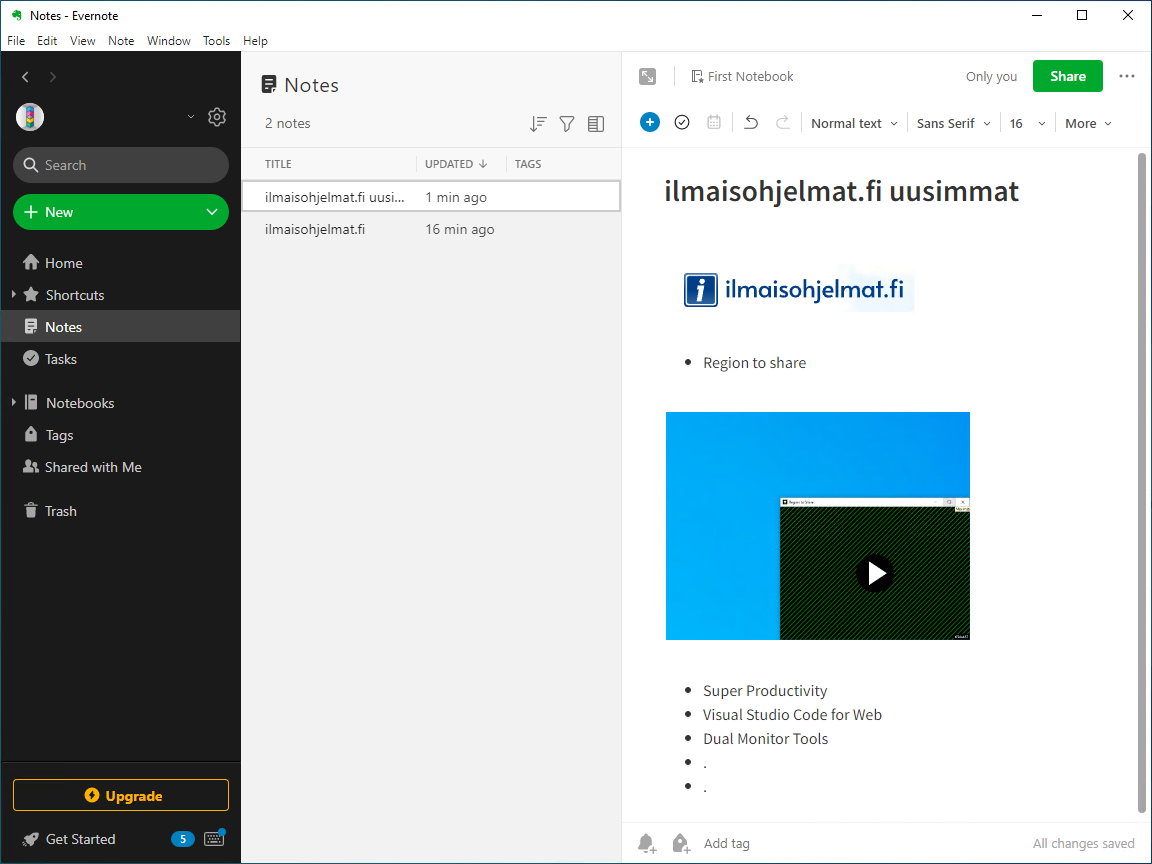Screen dimensions: 1152x864
Task: Open the File menu
Action: coord(16,40)
